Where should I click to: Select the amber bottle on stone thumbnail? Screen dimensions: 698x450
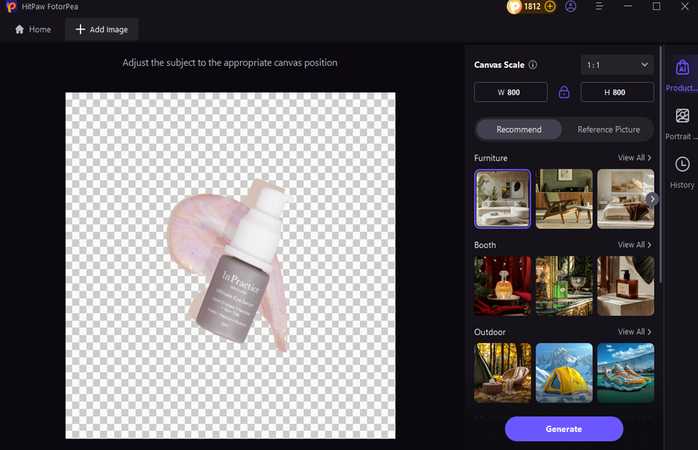point(625,286)
